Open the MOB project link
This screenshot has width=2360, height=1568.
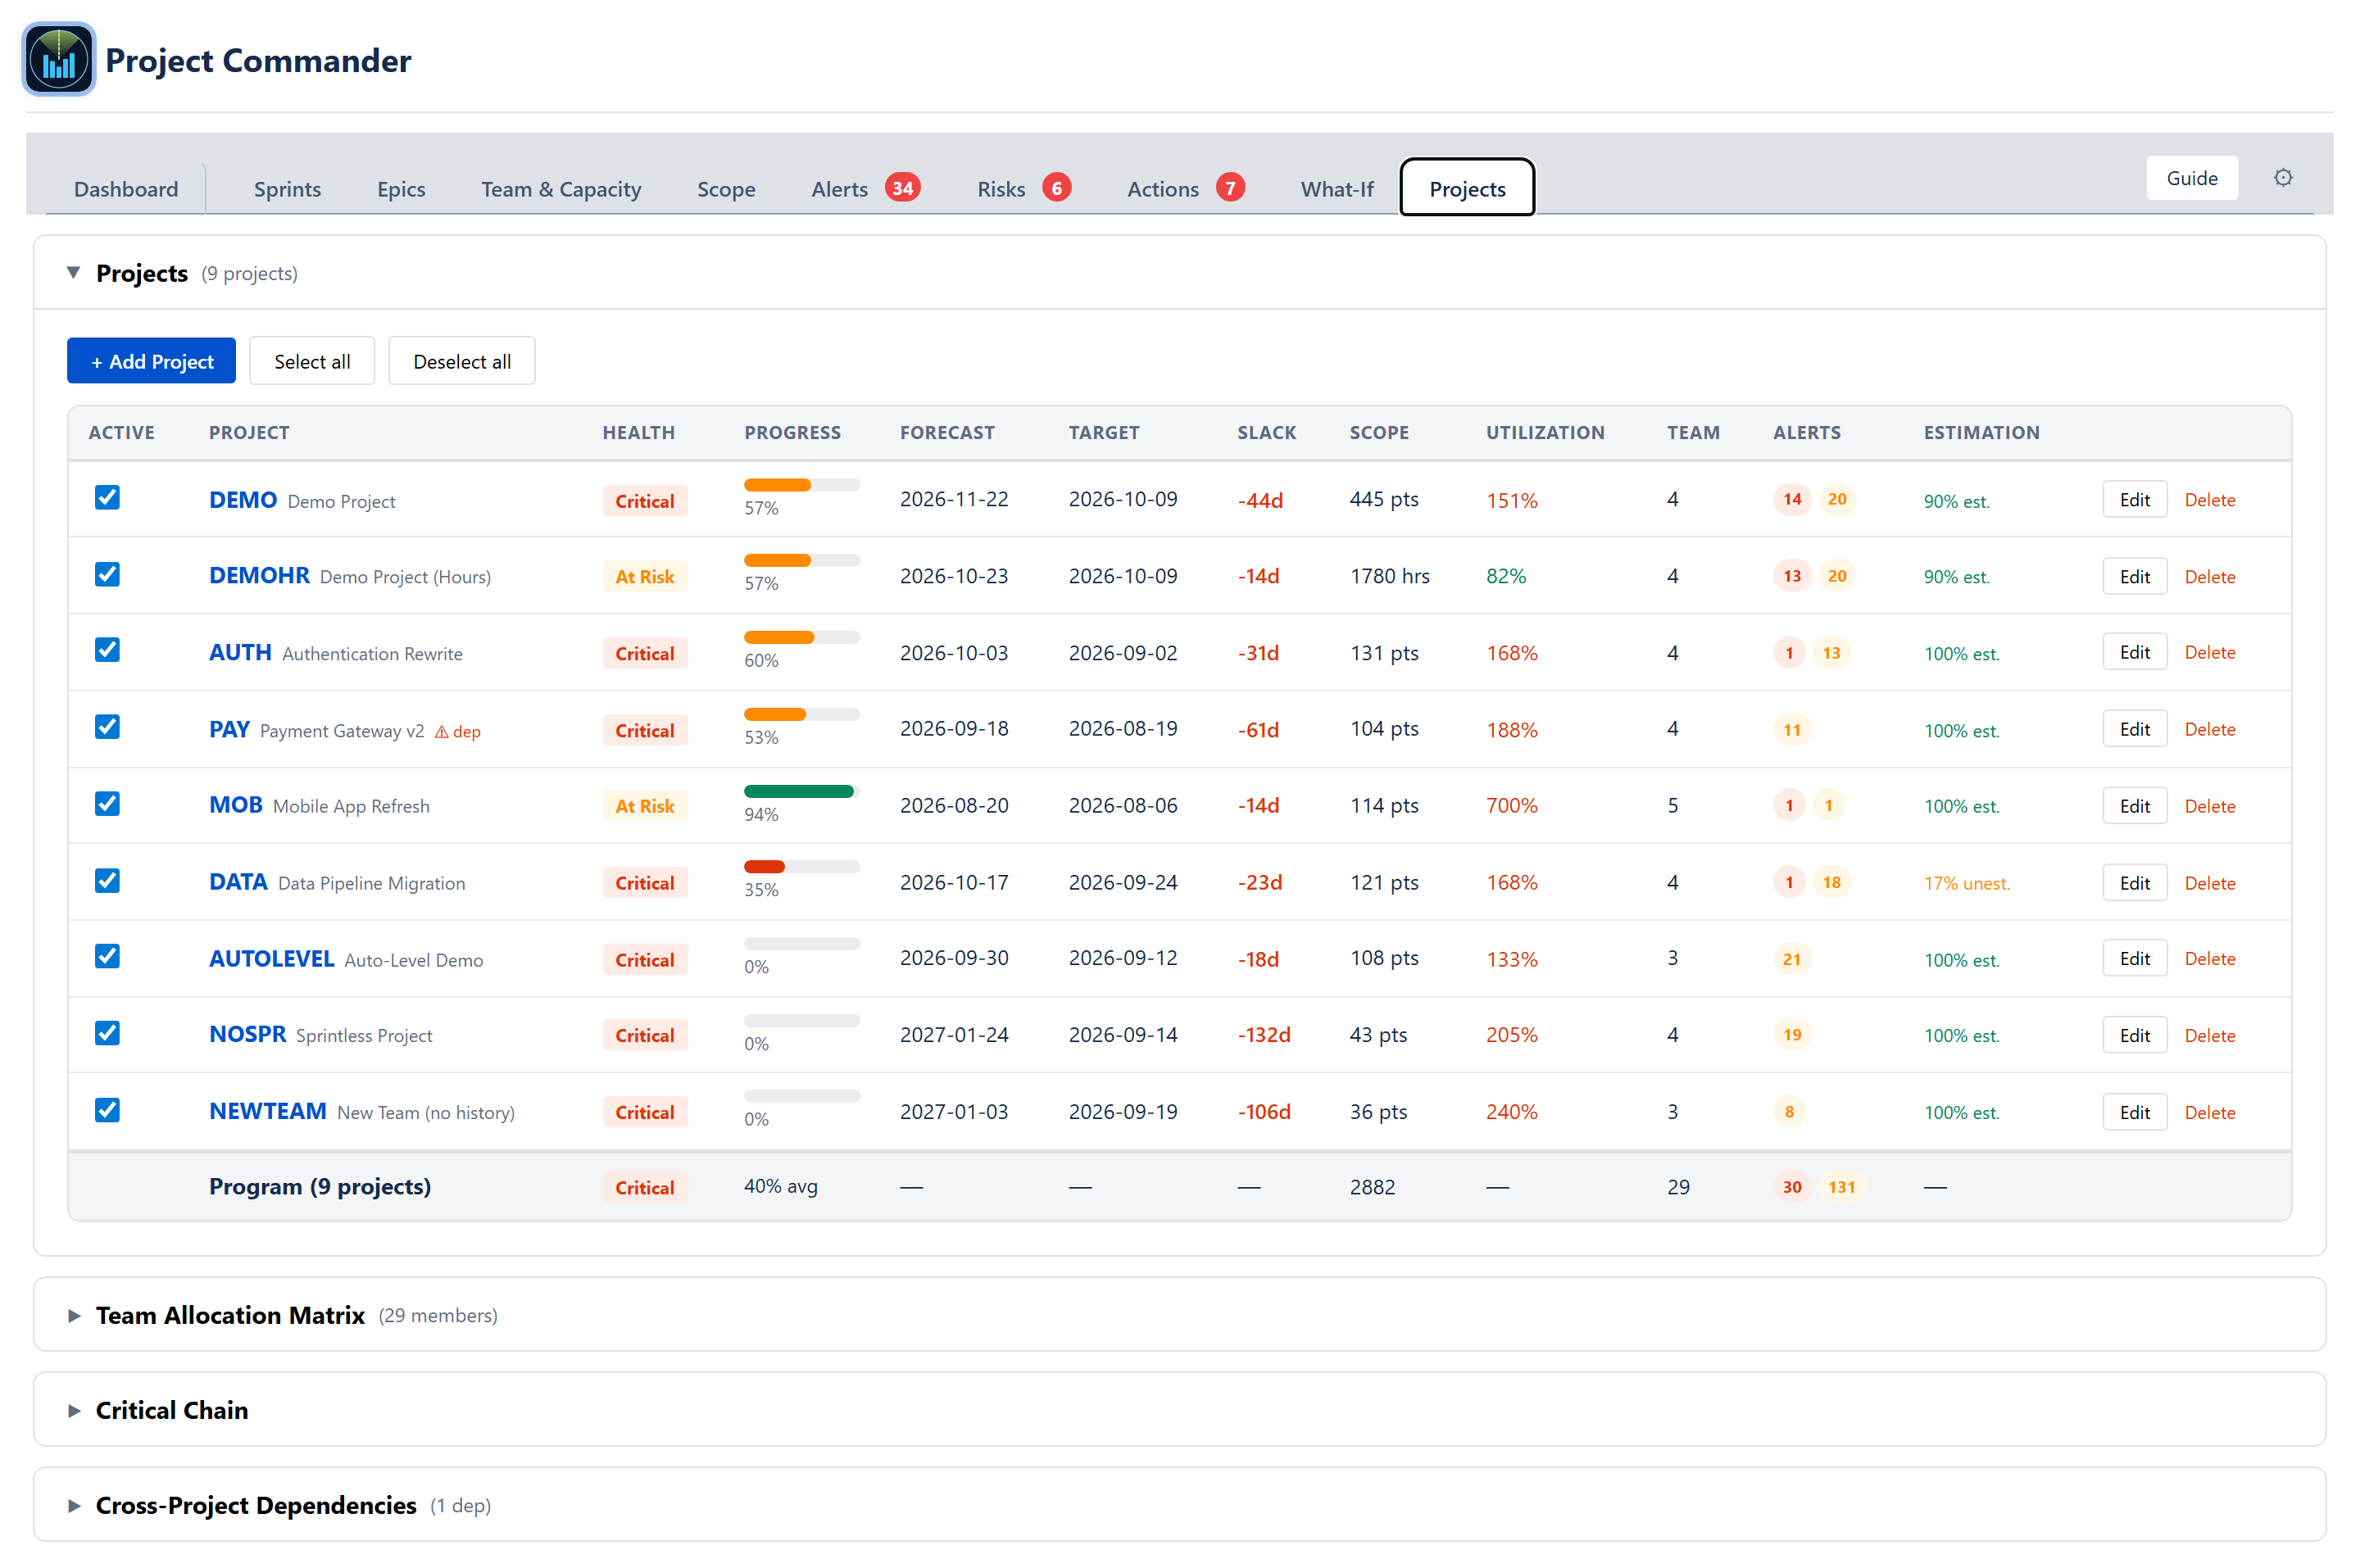click(x=235, y=805)
